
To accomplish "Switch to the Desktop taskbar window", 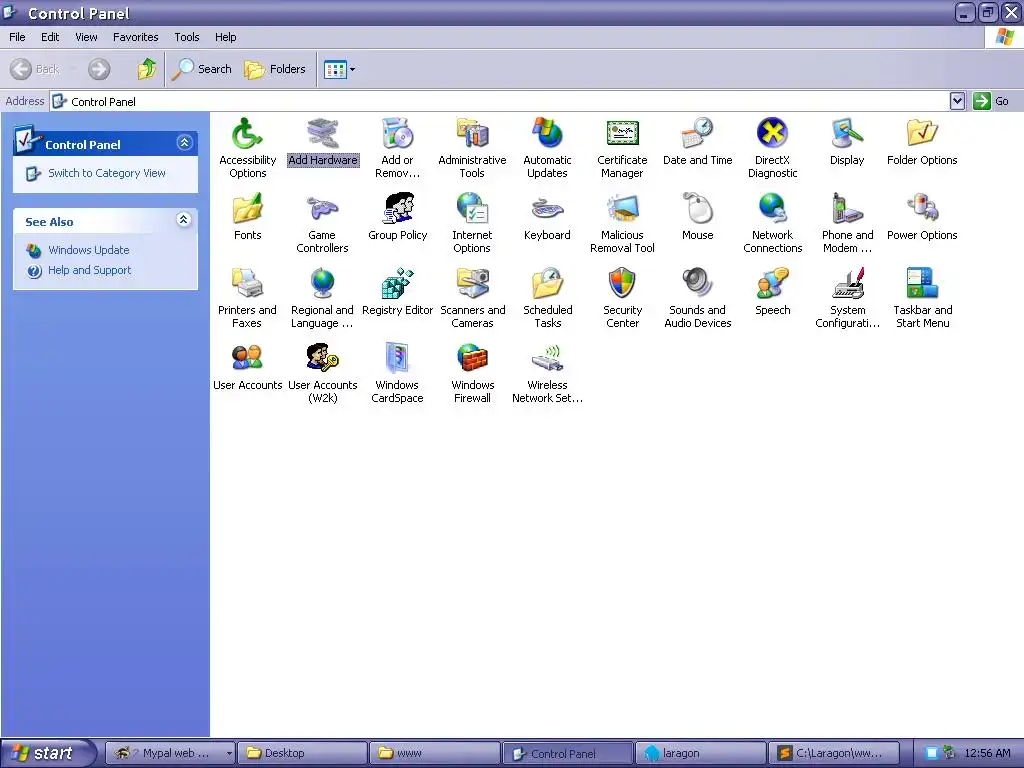I will (302, 753).
